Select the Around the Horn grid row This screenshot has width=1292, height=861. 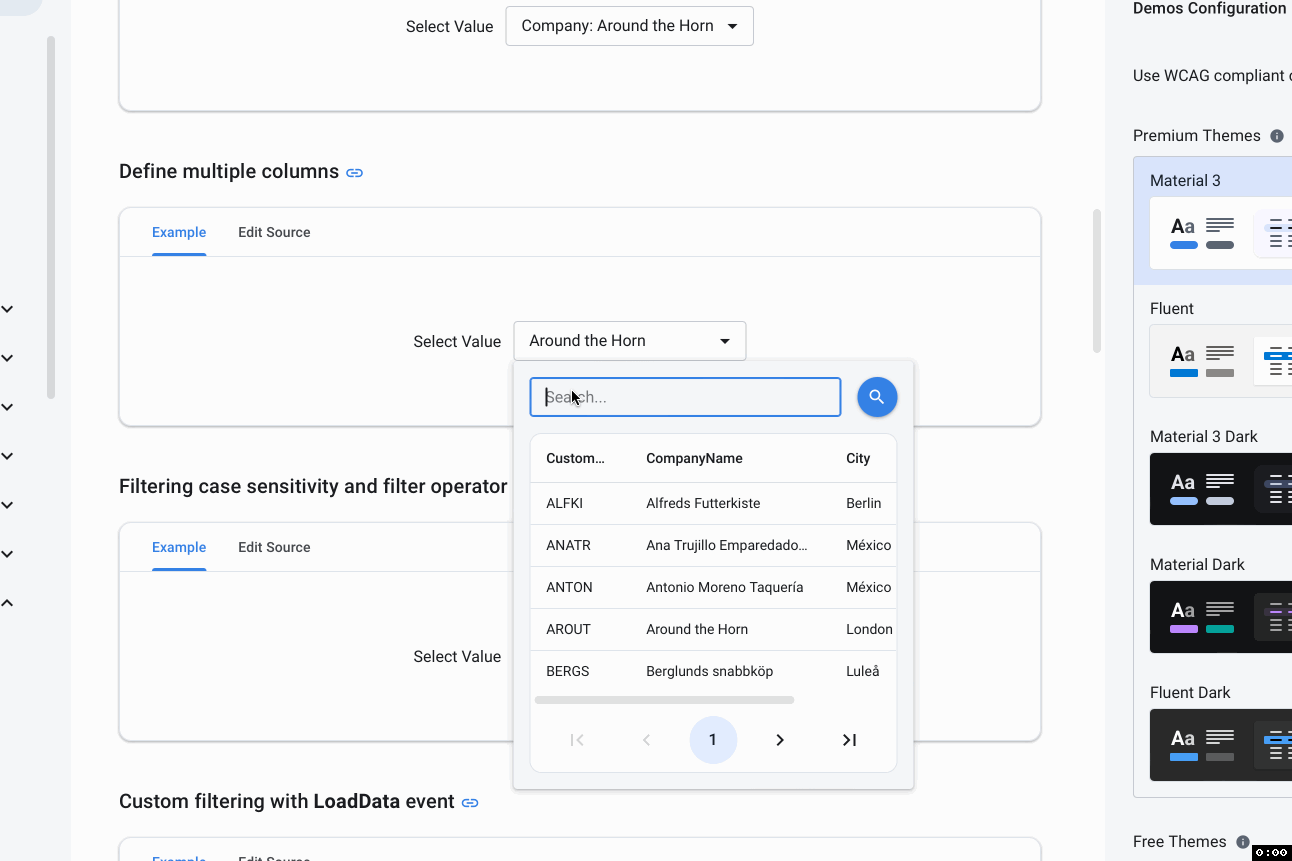[713, 629]
